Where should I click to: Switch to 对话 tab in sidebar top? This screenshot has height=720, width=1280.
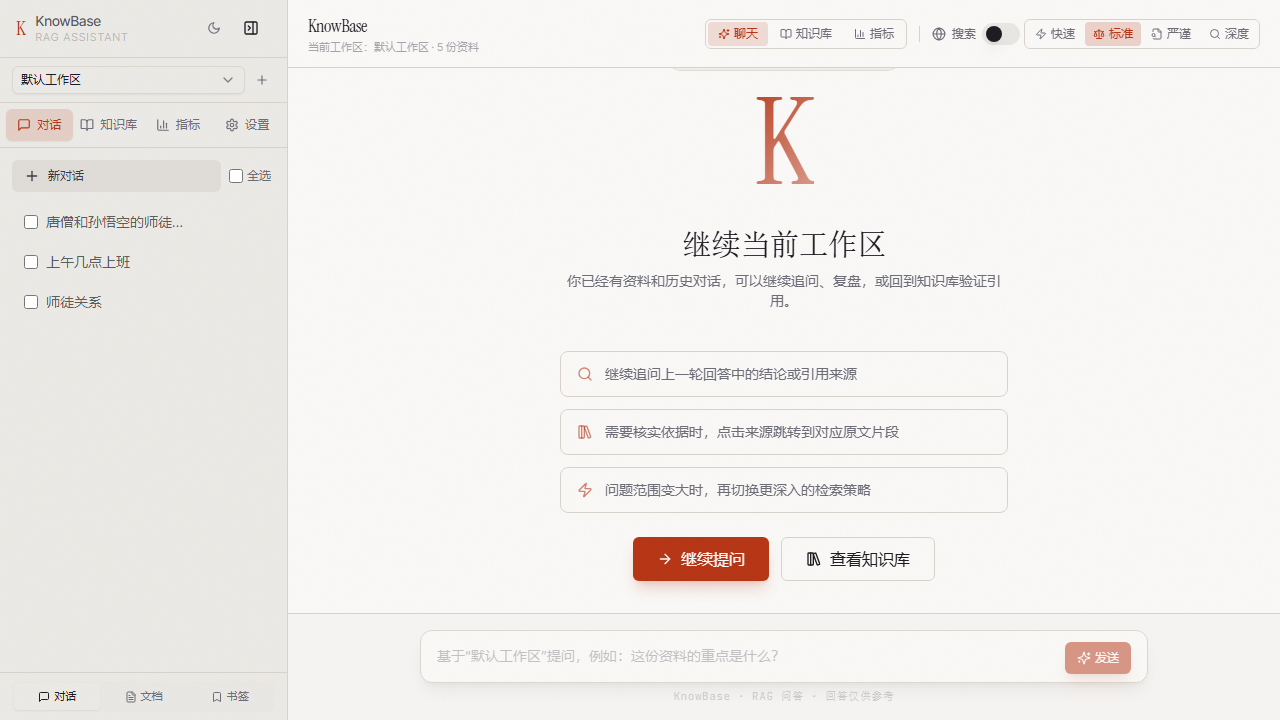click(40, 125)
